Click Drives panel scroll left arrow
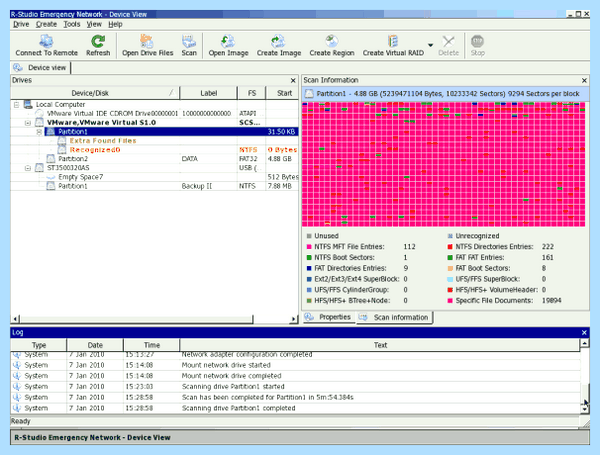 point(15,318)
